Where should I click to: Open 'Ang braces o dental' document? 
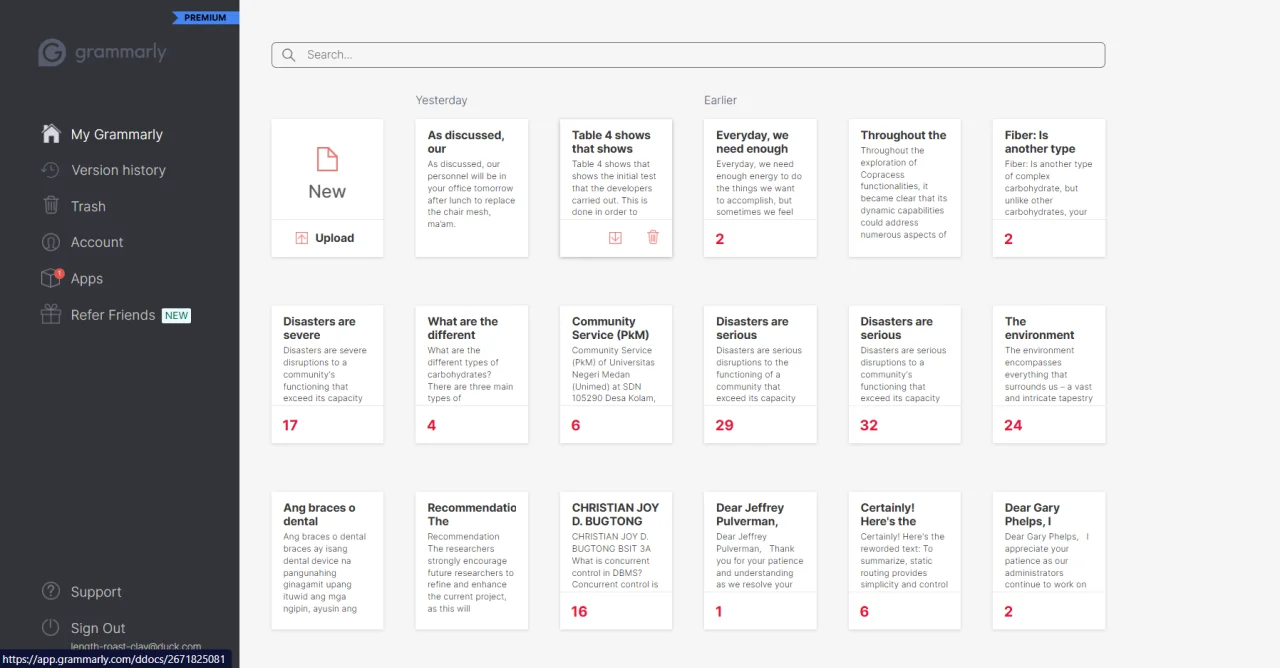point(327,560)
